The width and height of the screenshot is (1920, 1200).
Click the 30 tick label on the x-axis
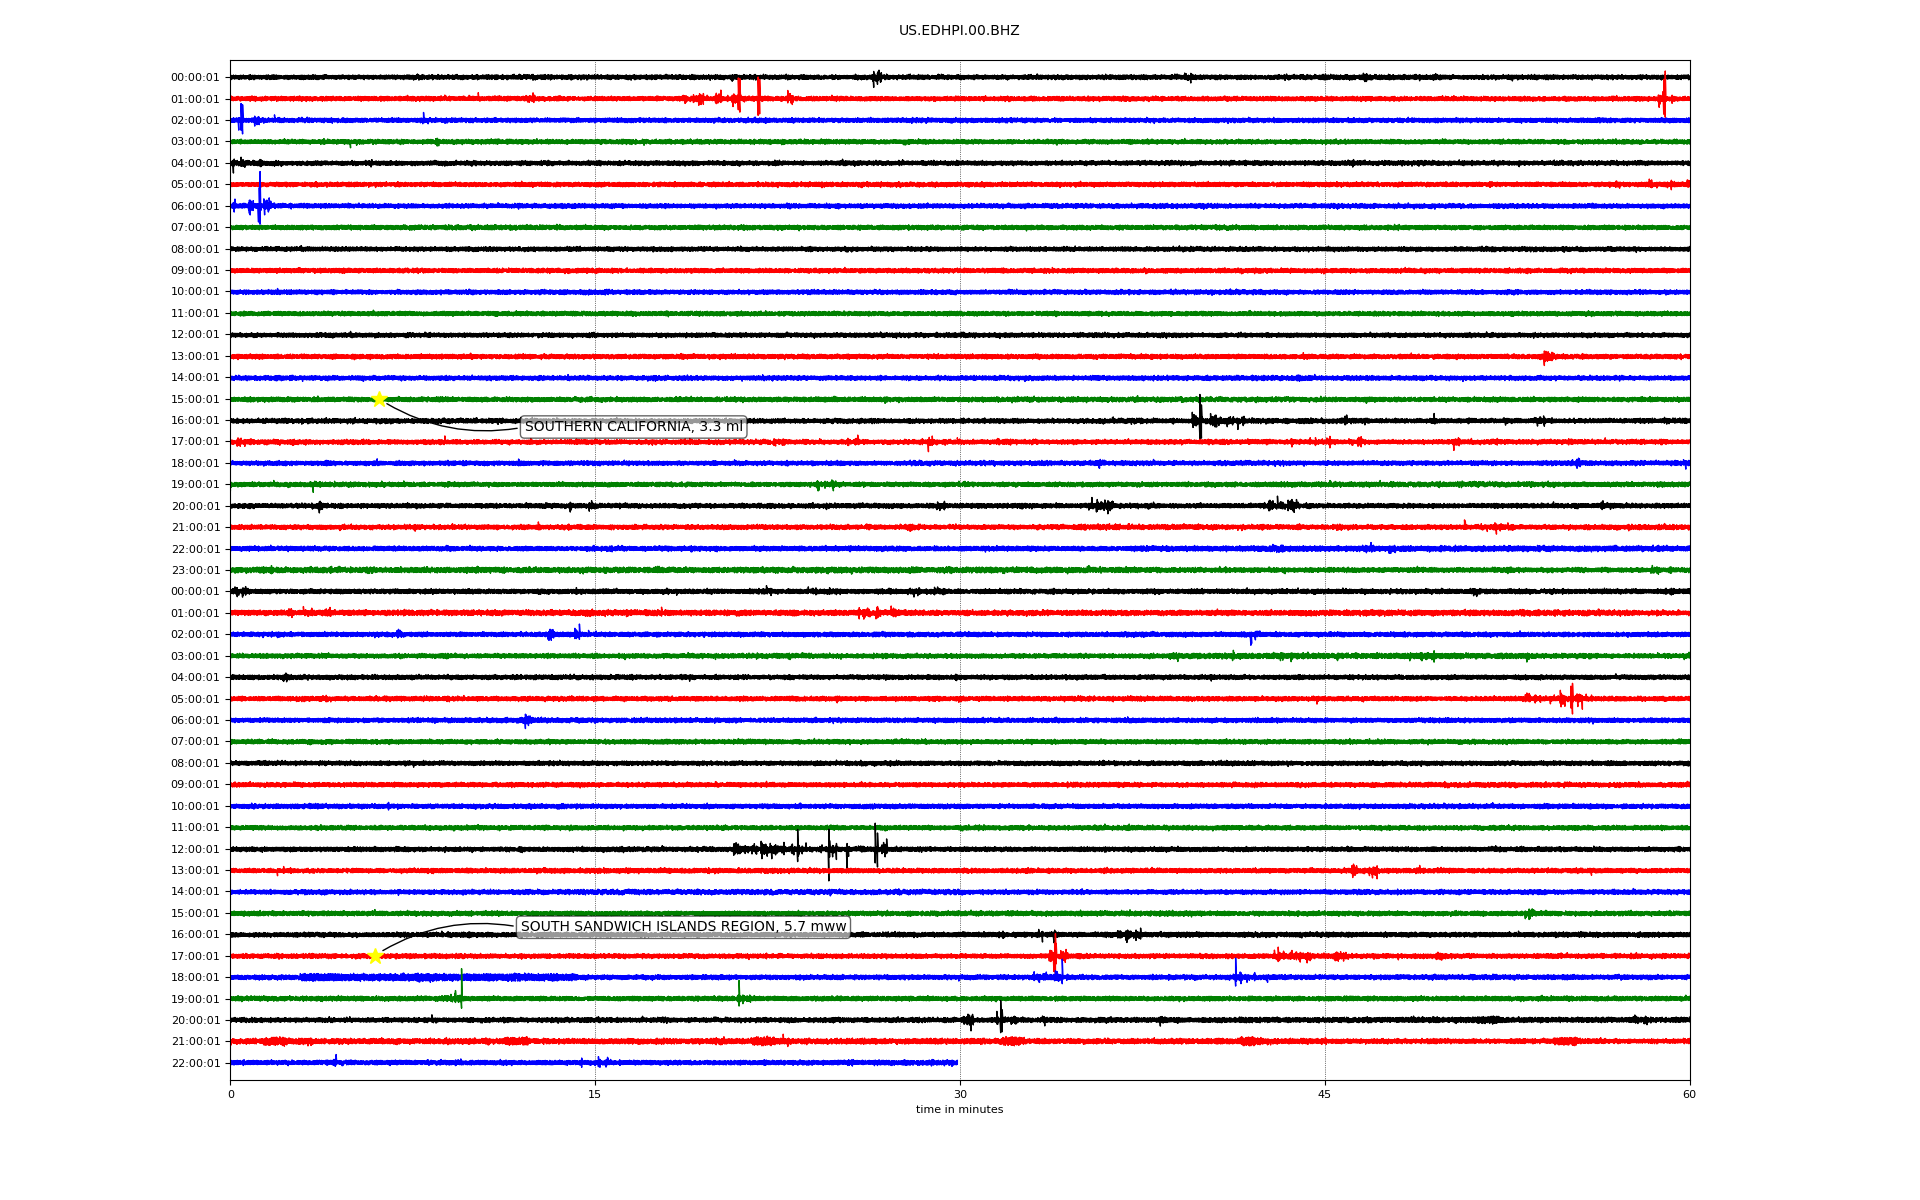pos(960,1094)
